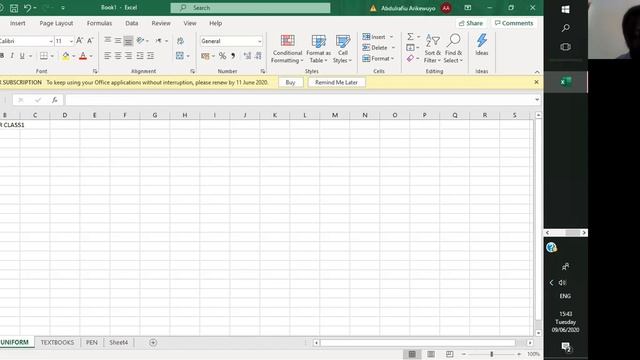Viewport: 640px width, 360px height.
Task: Toggle center alignment
Action: pos(118,56)
